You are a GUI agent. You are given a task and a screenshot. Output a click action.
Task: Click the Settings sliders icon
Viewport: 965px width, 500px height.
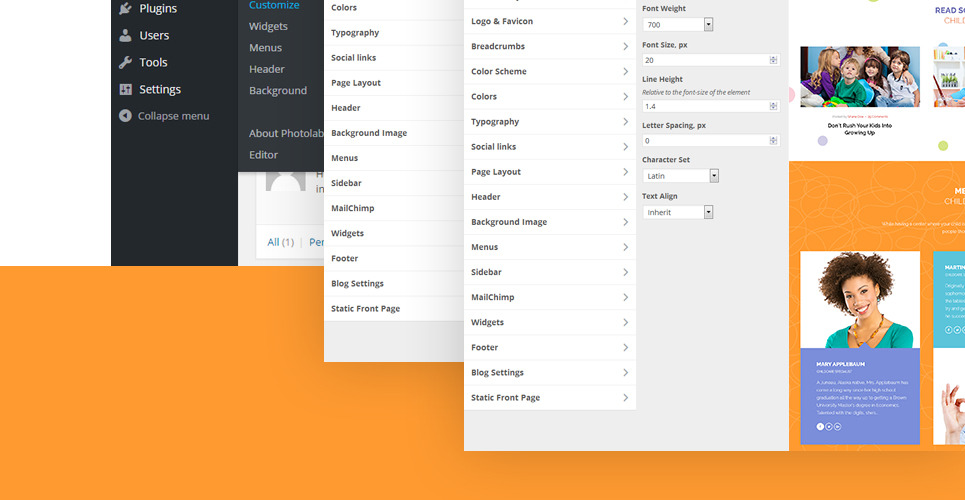[x=125, y=89]
